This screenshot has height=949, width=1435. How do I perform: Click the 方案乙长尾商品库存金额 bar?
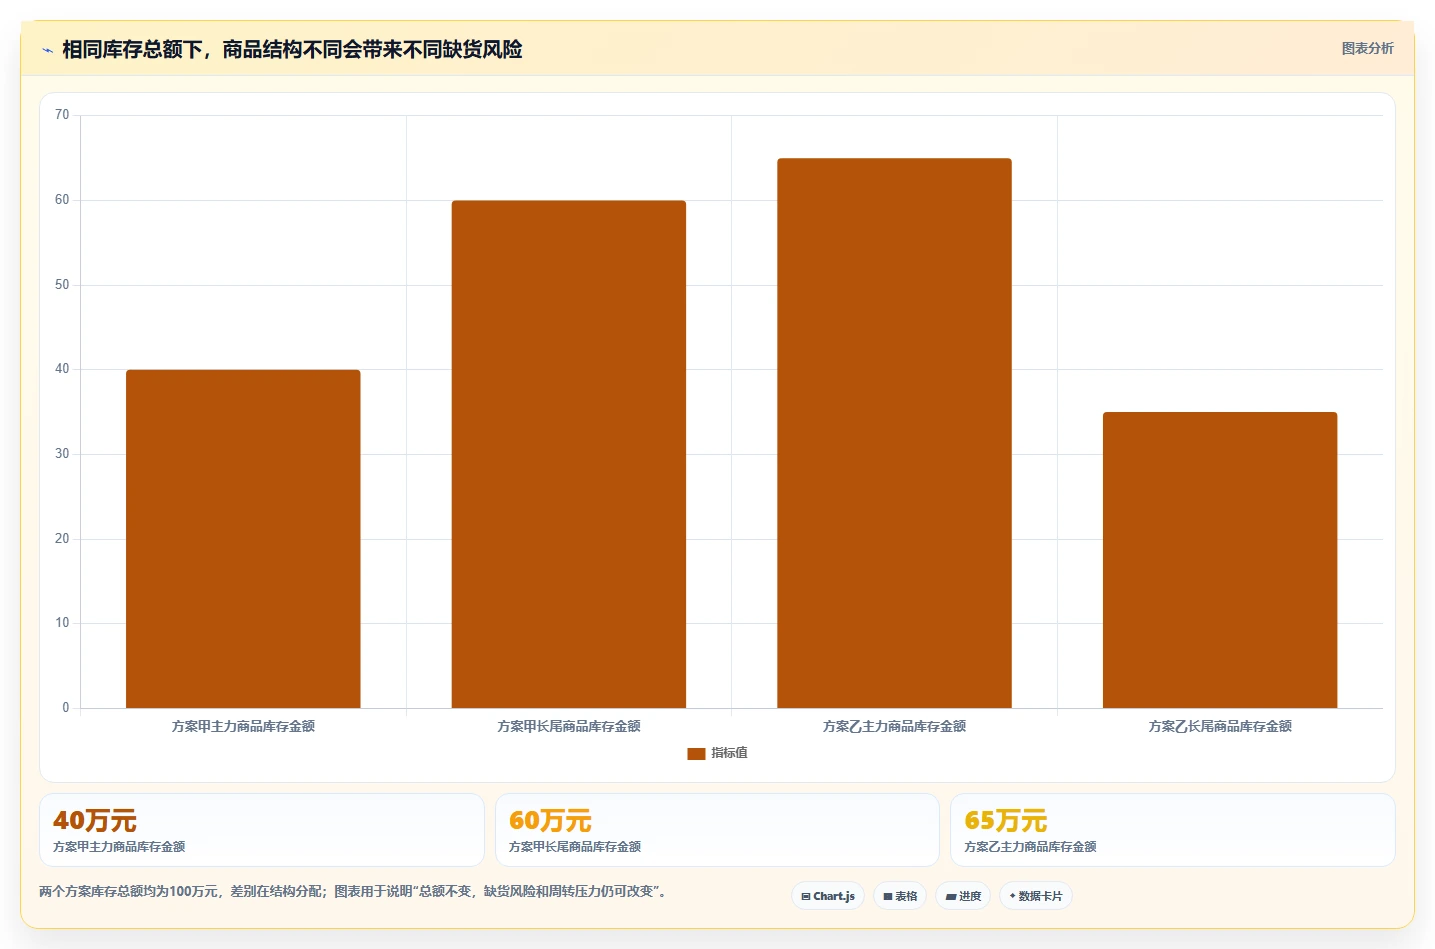(x=1220, y=560)
